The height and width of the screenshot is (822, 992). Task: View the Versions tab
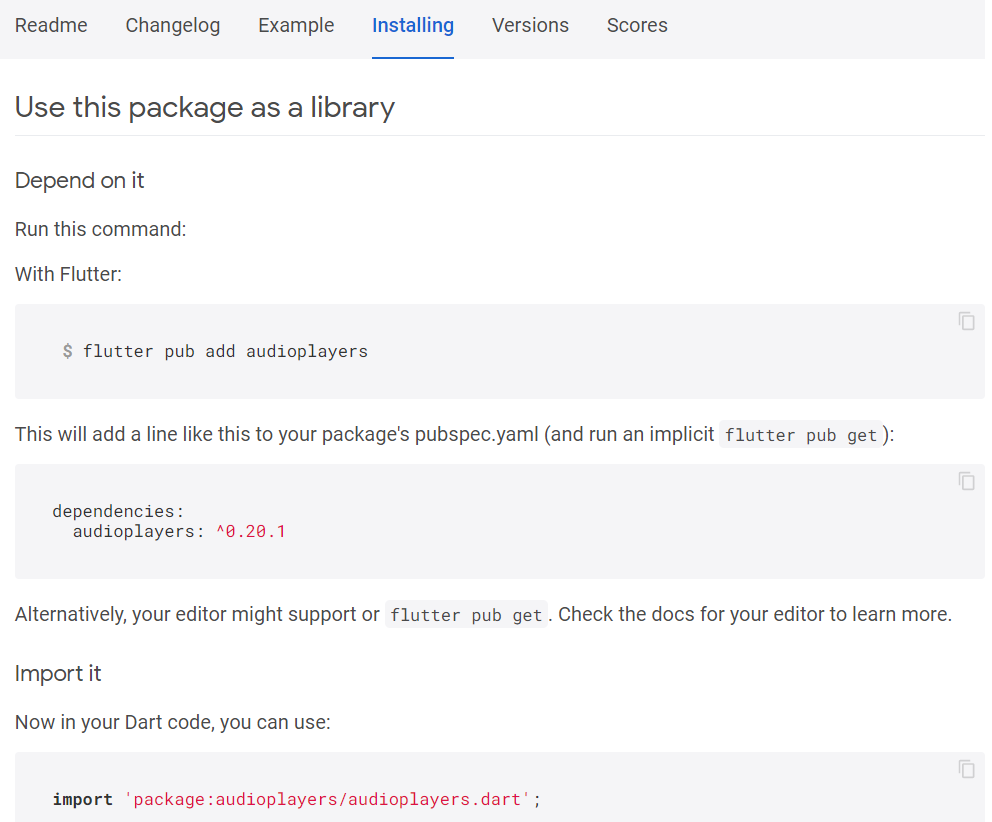(530, 25)
